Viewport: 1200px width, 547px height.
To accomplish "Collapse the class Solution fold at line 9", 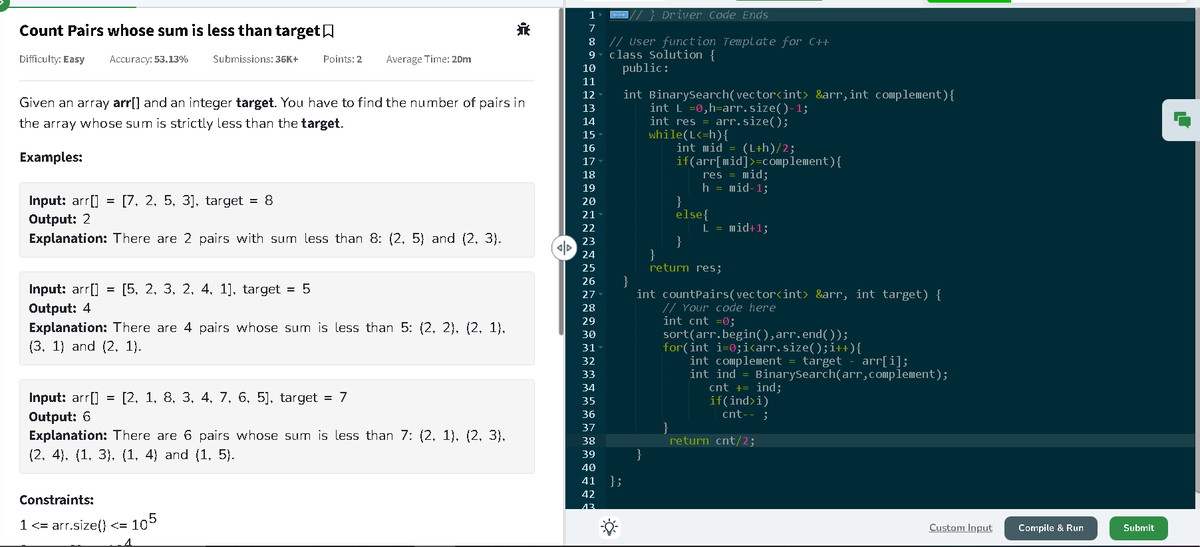I will pyautogui.click(x=603, y=55).
